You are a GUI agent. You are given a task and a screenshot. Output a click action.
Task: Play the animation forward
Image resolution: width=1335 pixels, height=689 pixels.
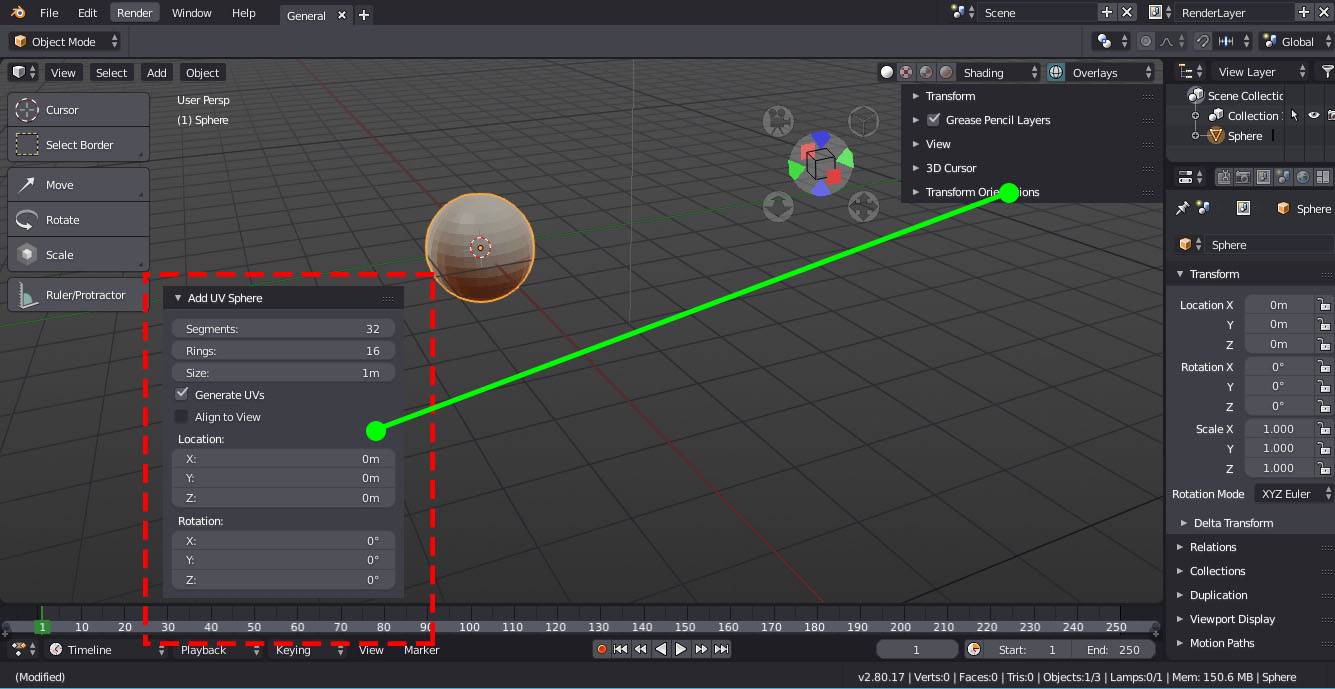pyautogui.click(x=681, y=649)
